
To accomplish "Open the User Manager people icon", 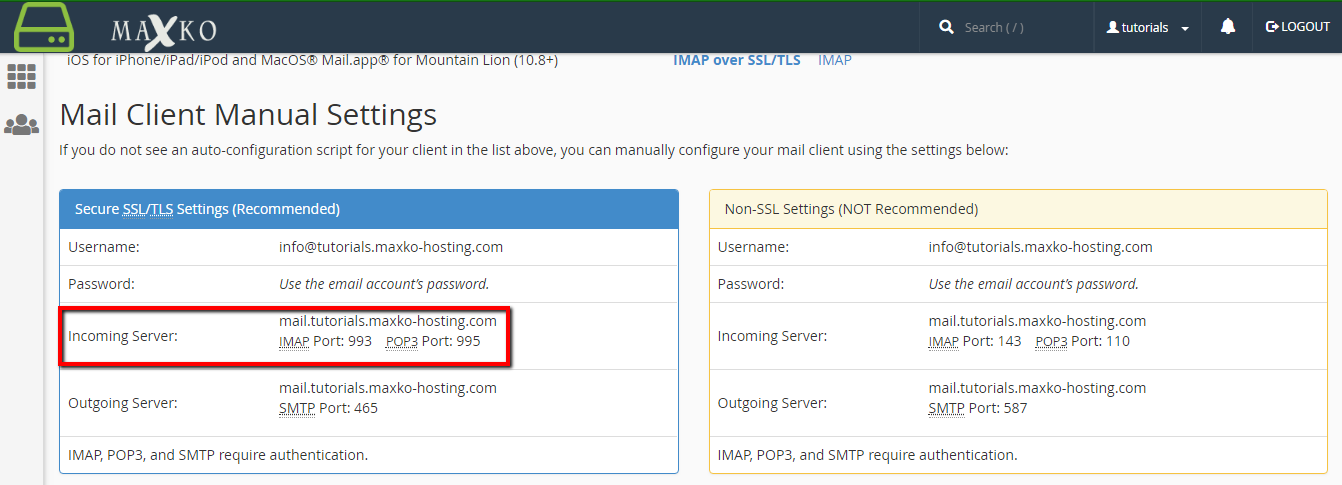I will [x=21, y=125].
